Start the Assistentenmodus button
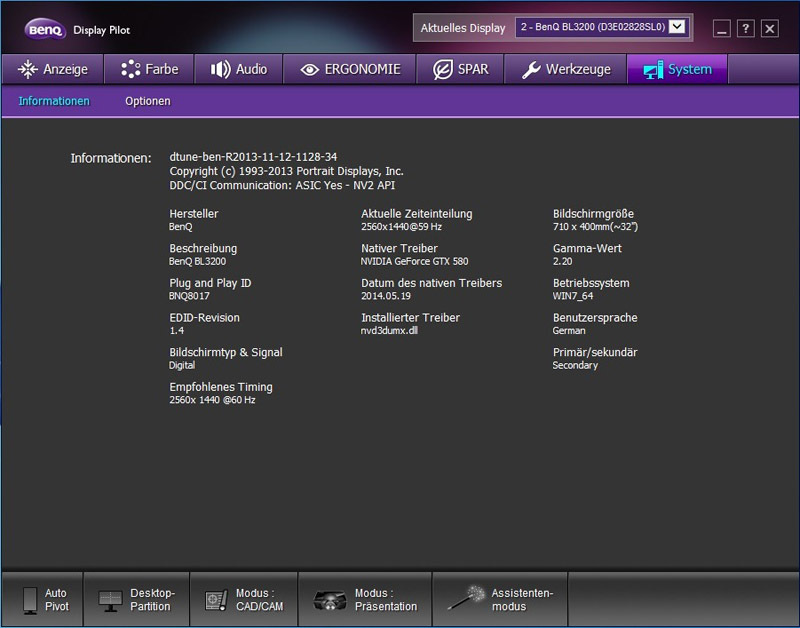 tap(500, 599)
